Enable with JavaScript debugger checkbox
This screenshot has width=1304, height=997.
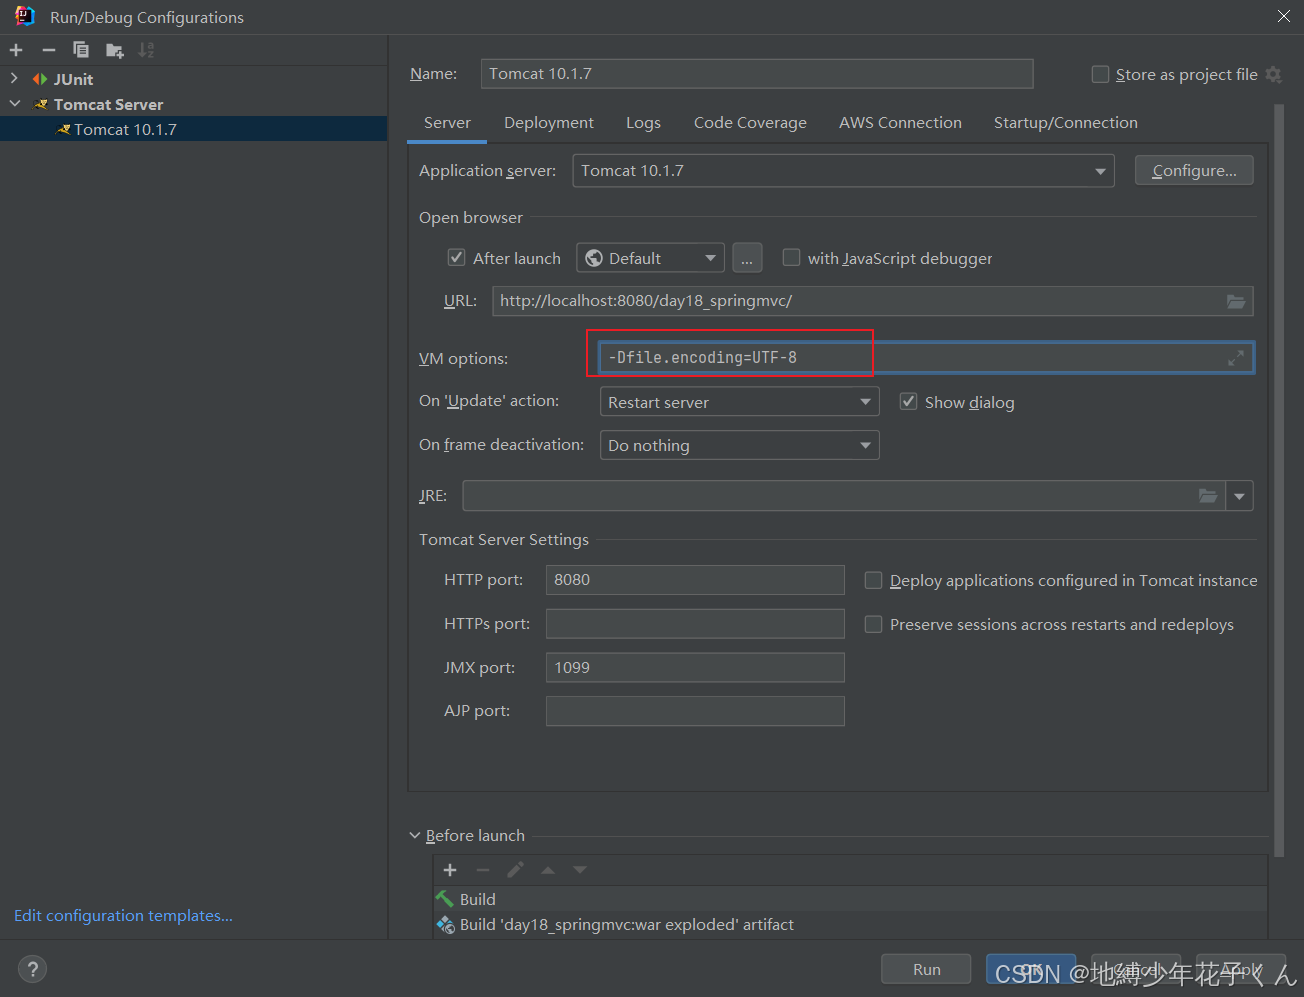(x=791, y=258)
